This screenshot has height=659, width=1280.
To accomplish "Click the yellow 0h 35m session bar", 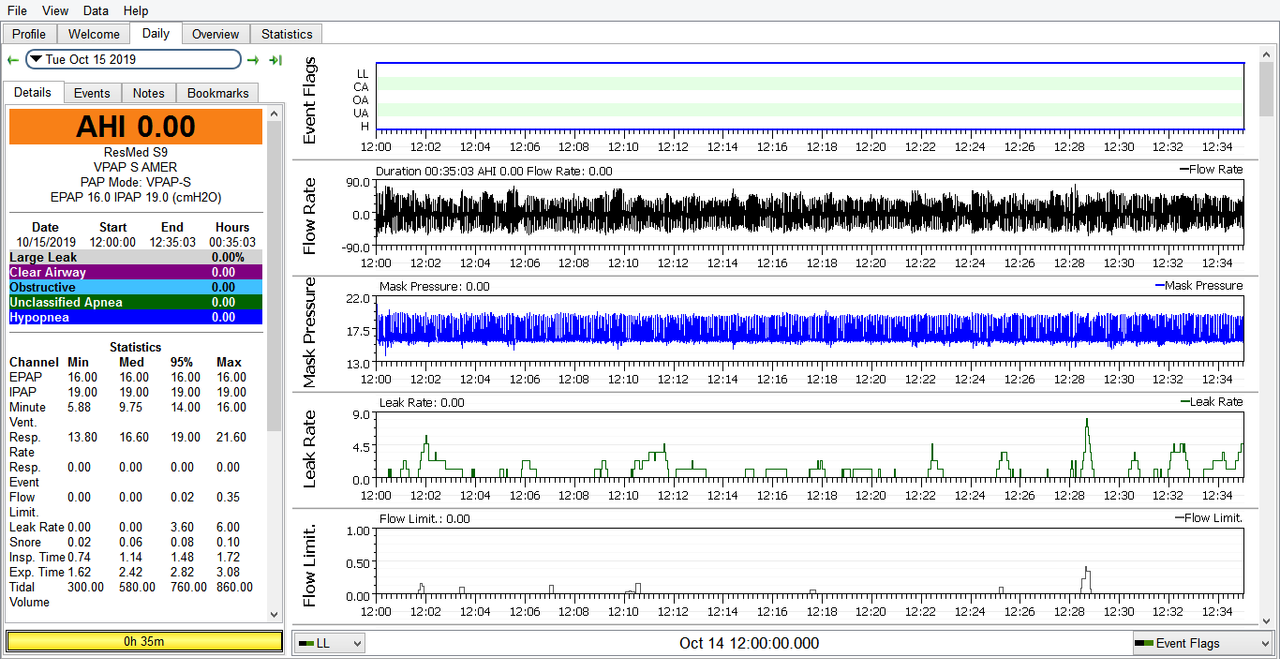I will tap(144, 641).
